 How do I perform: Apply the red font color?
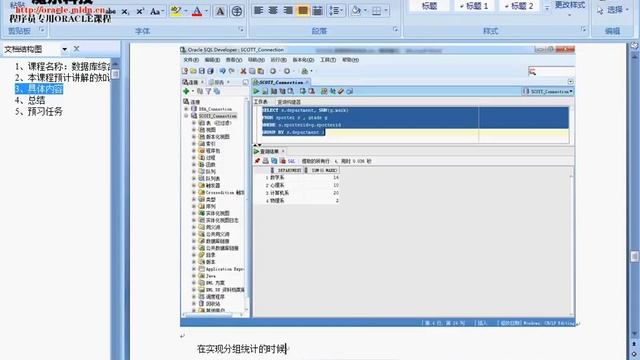tap(197, 11)
